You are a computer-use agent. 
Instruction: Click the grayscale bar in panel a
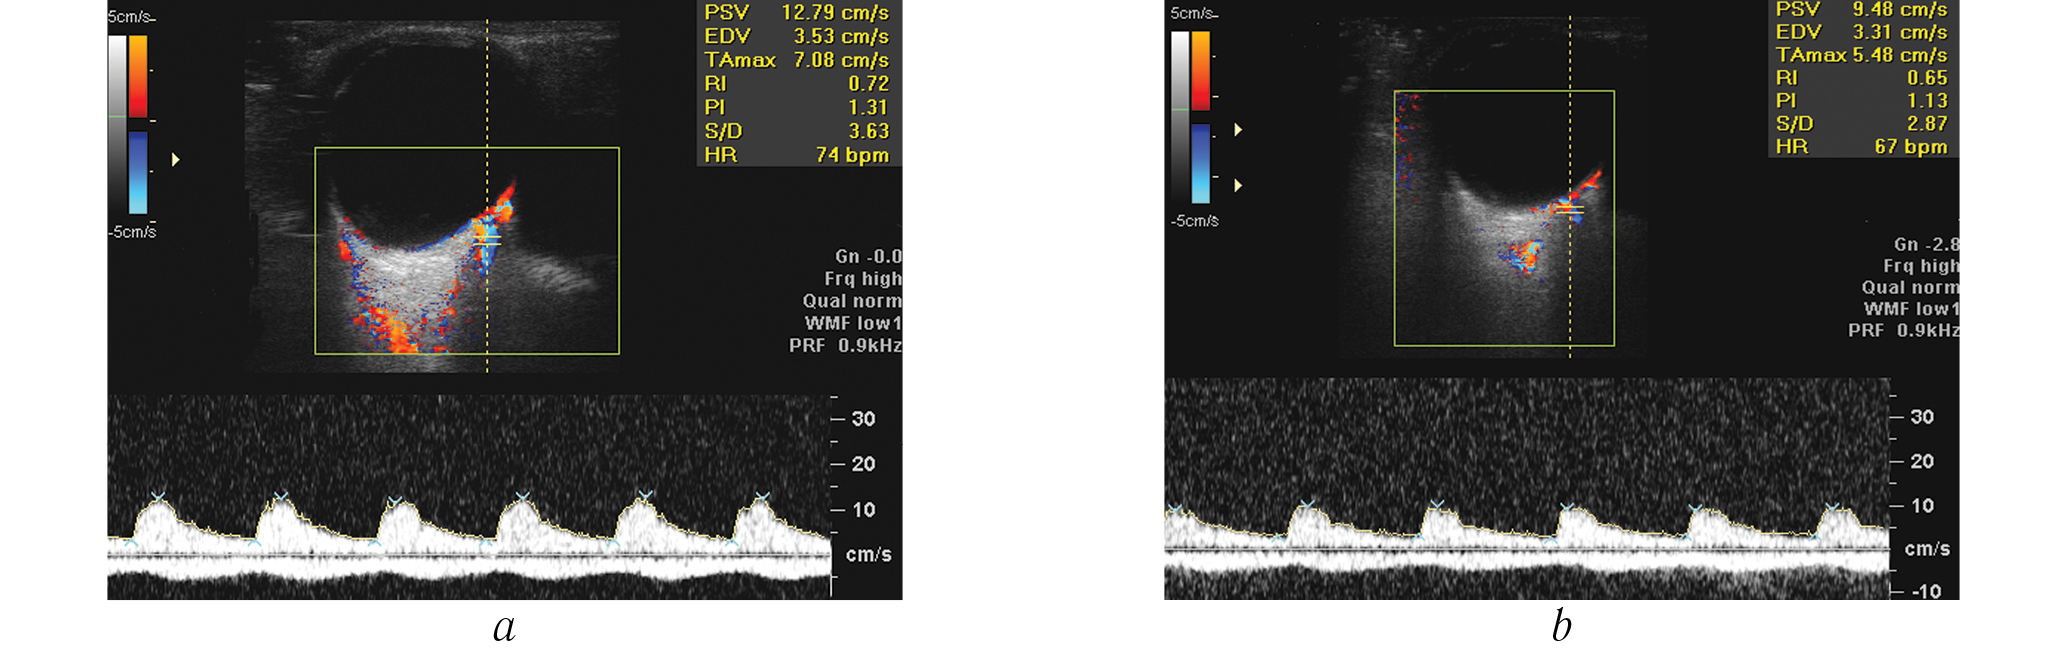118,125
